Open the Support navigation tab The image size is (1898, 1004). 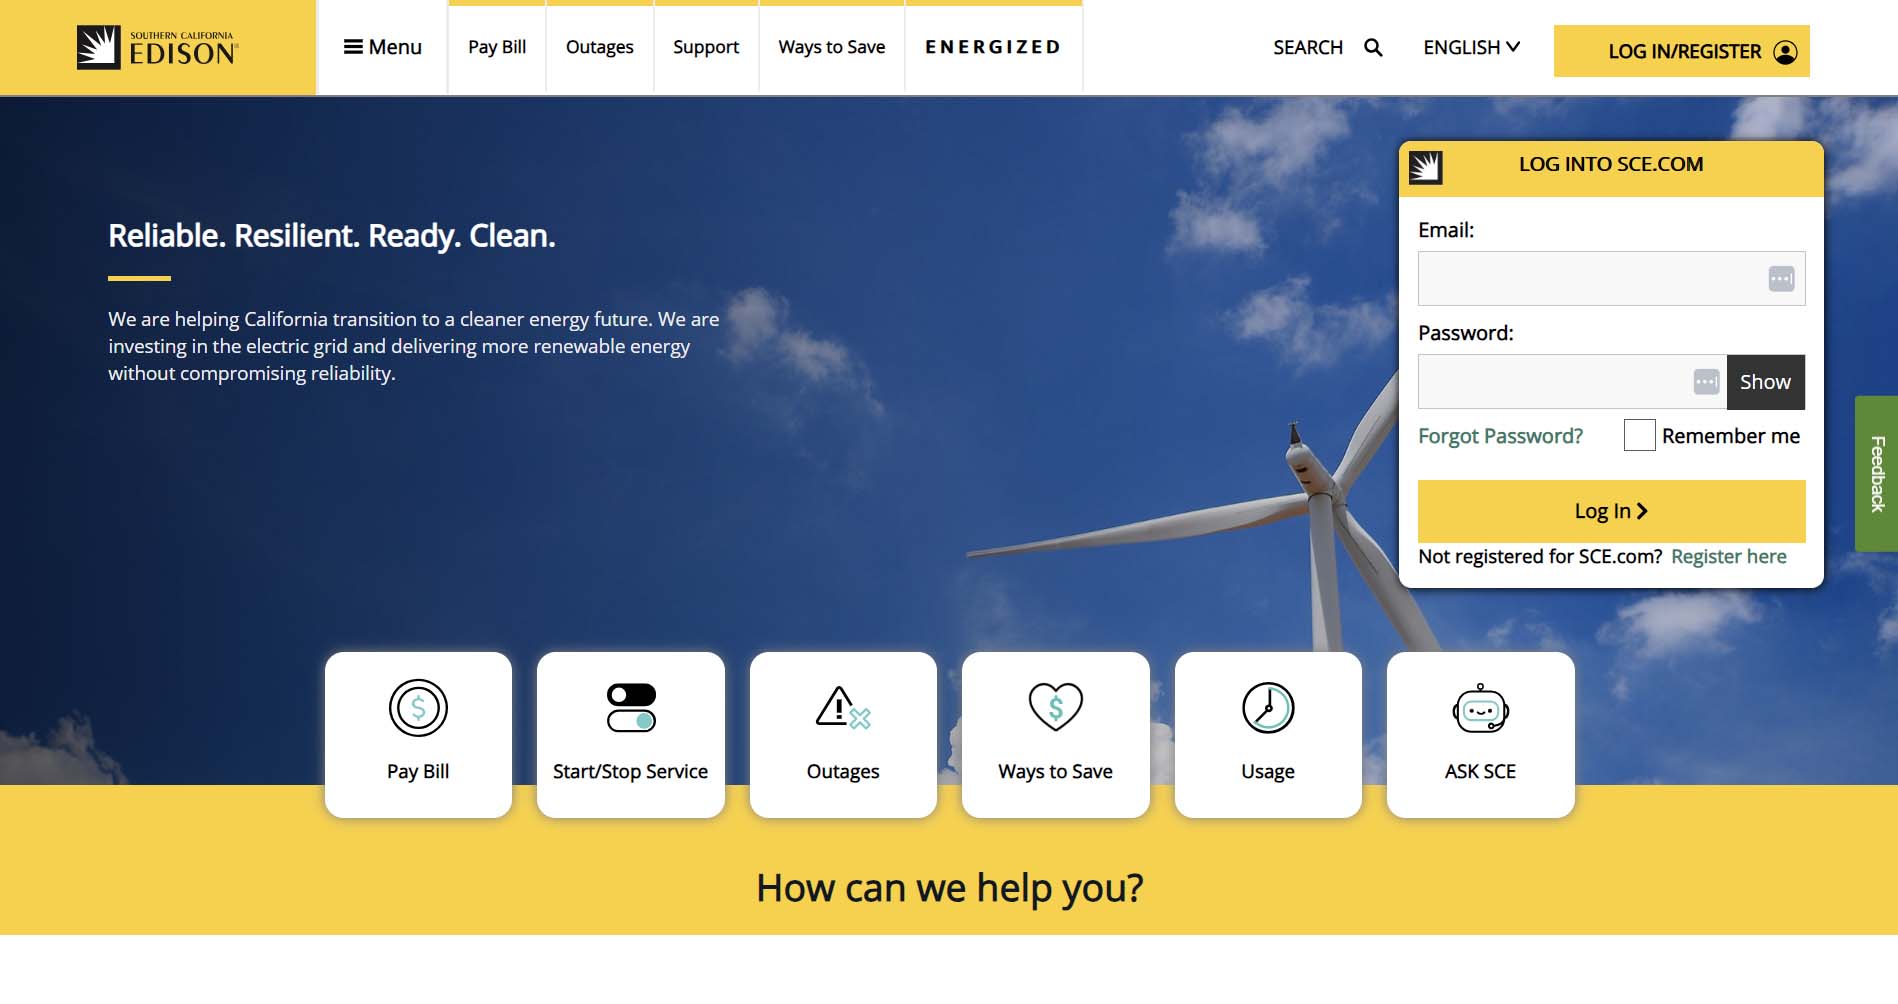click(x=706, y=47)
